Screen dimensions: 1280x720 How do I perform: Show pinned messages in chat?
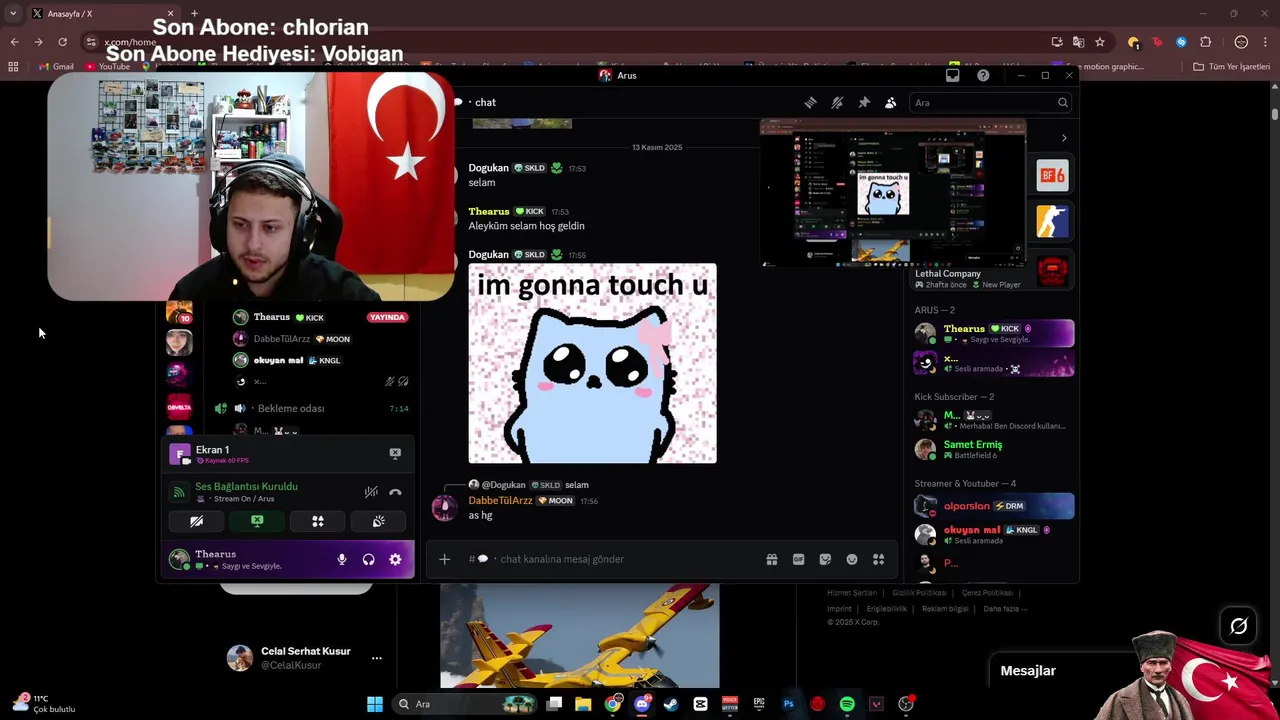tap(864, 102)
